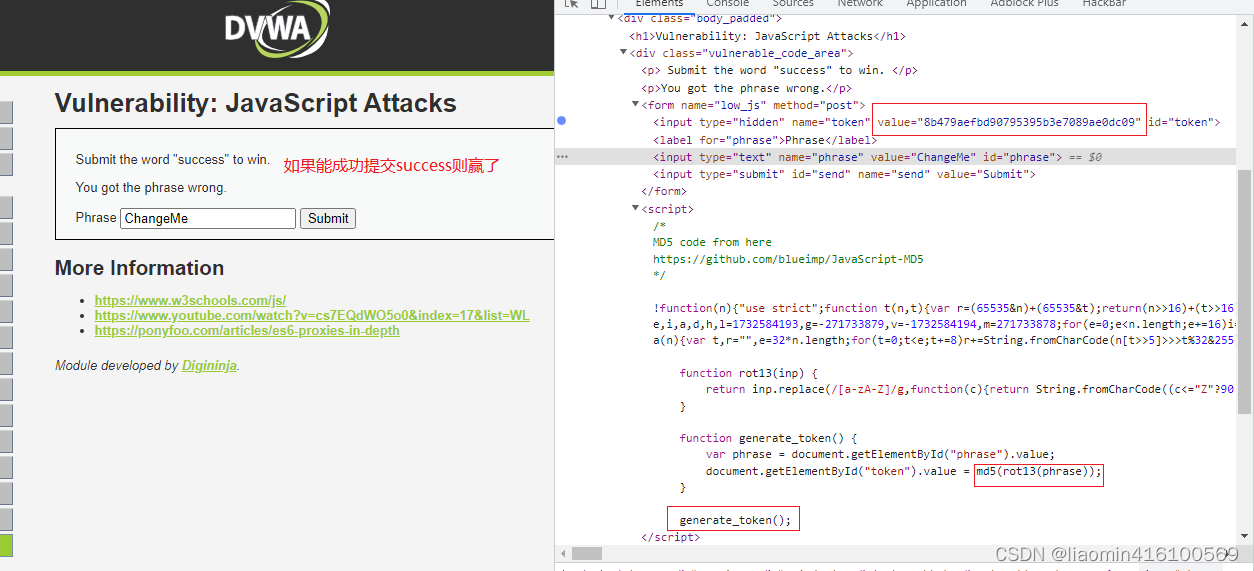Click the 'var phrase = document.getElementById' line
The height and width of the screenshot is (571, 1254).
(880, 454)
